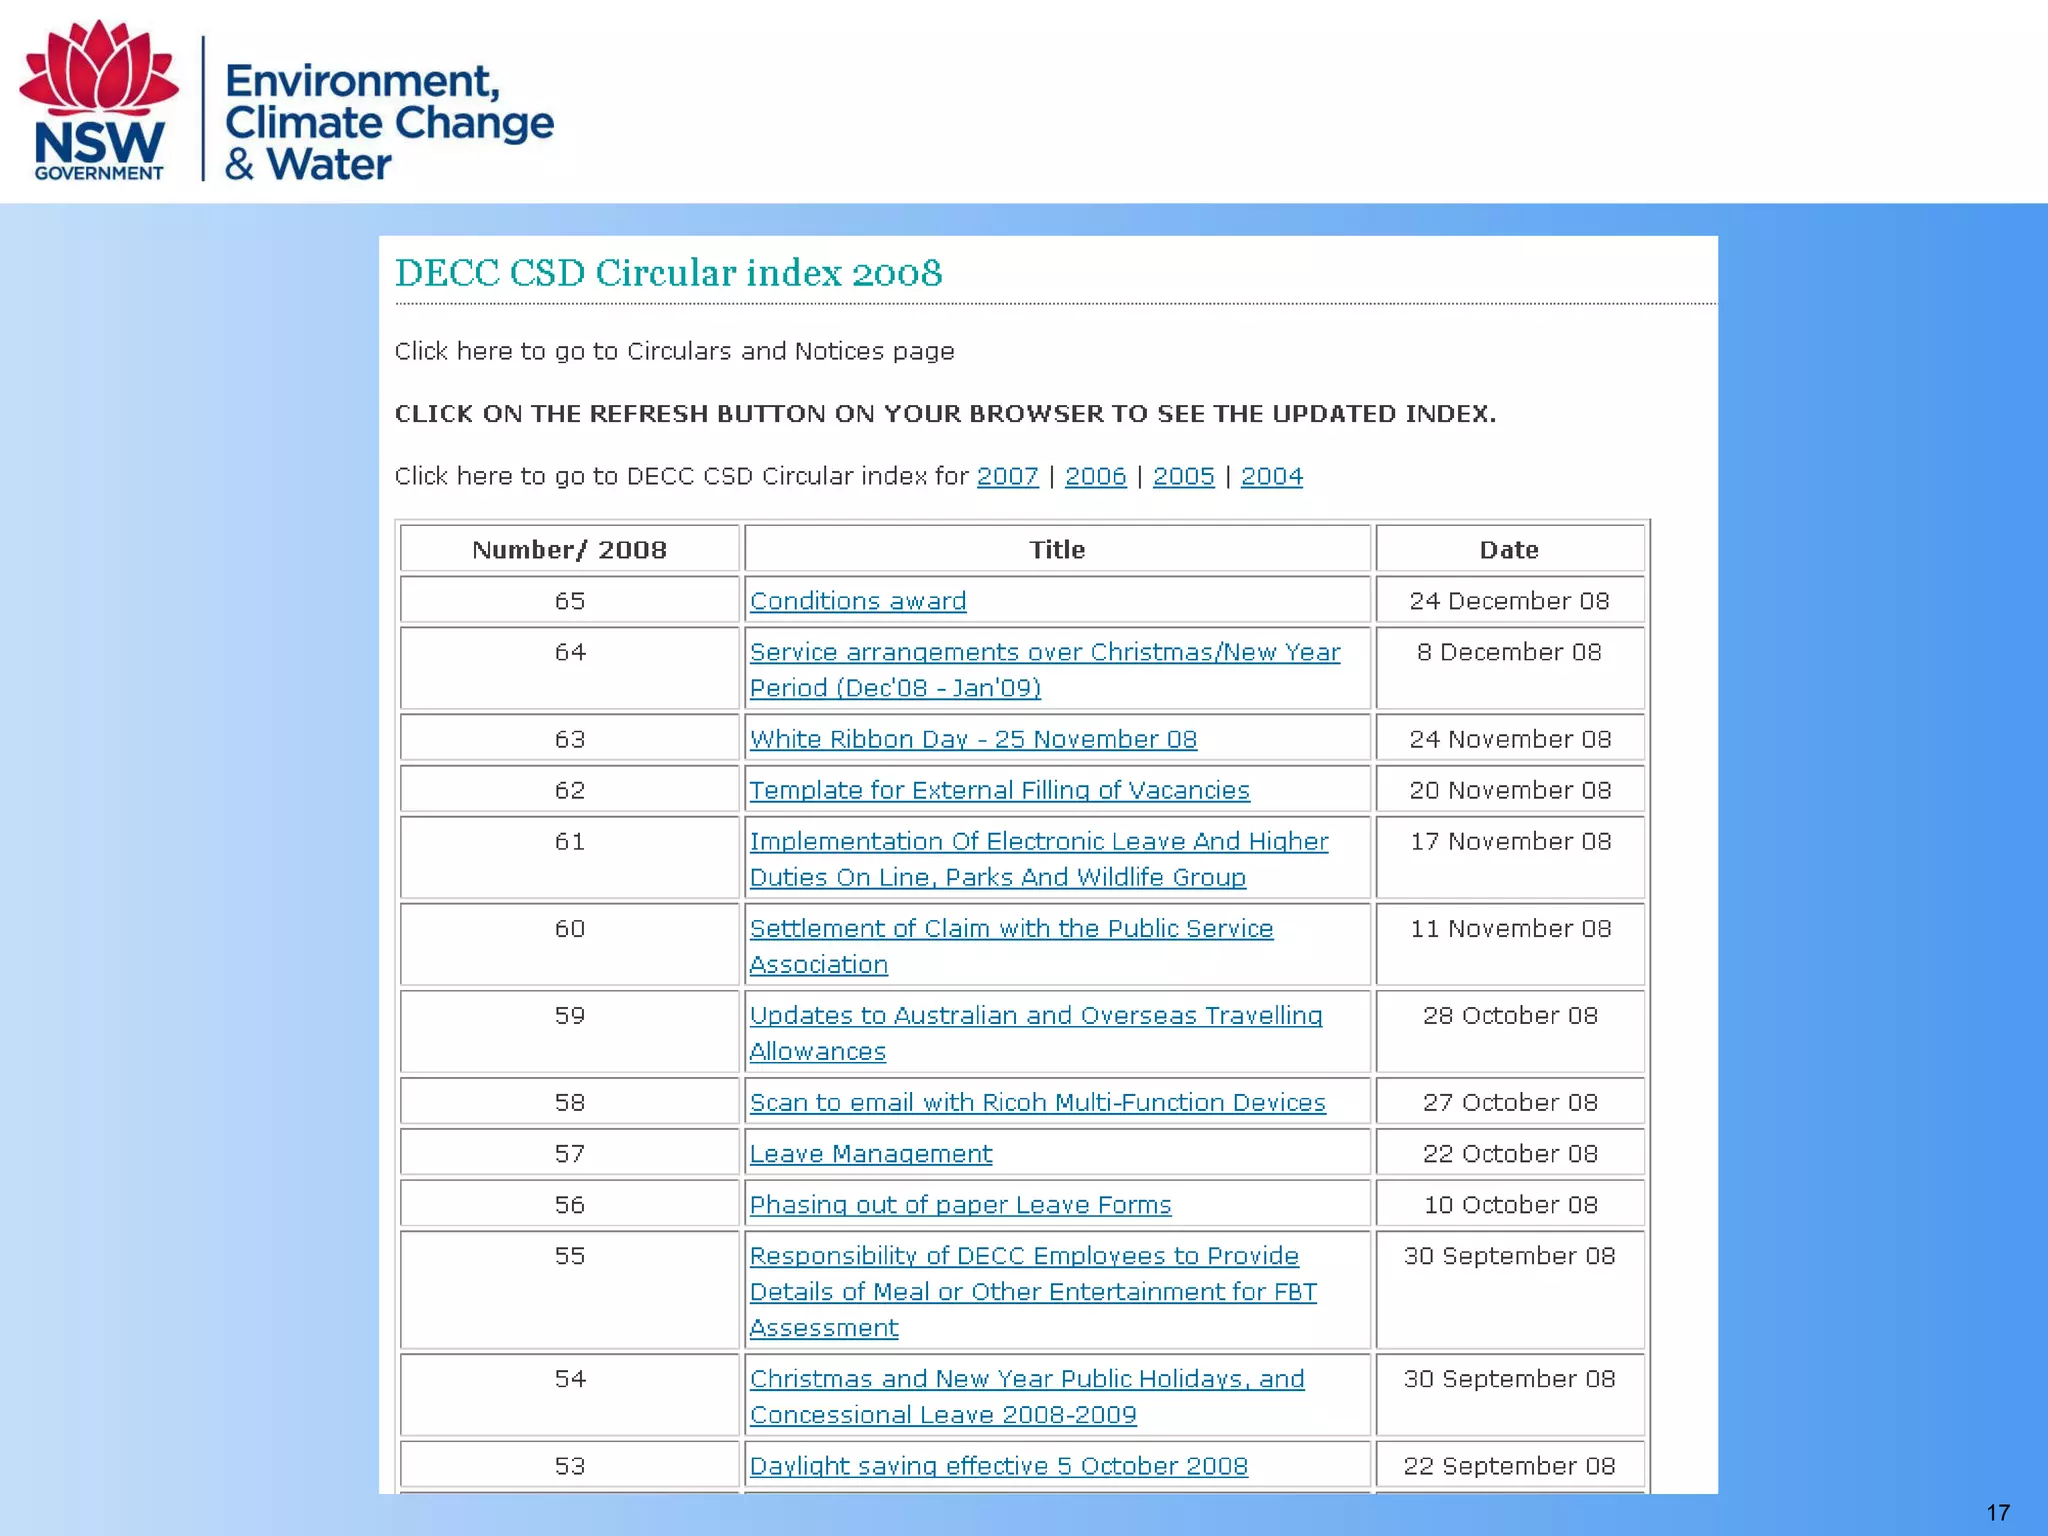
Task: Open Template for External Filling of Vacancies
Action: (999, 790)
